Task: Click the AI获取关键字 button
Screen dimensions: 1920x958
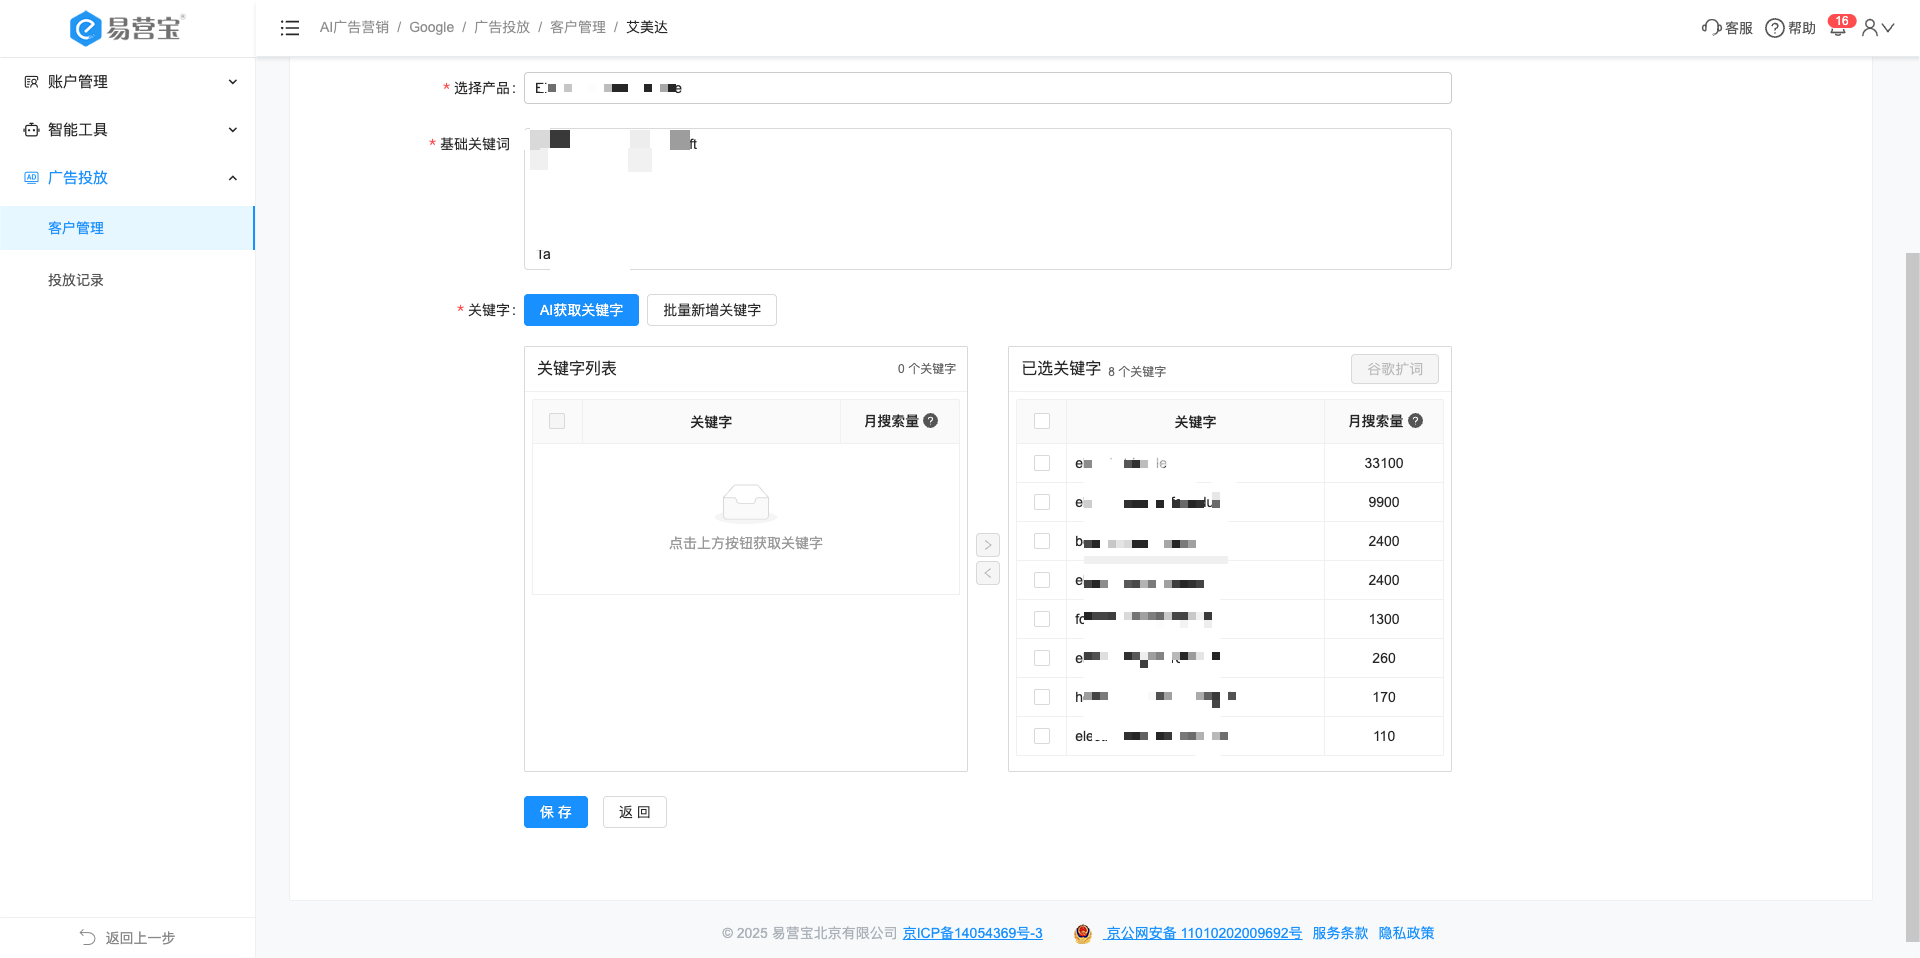Action: click(581, 310)
